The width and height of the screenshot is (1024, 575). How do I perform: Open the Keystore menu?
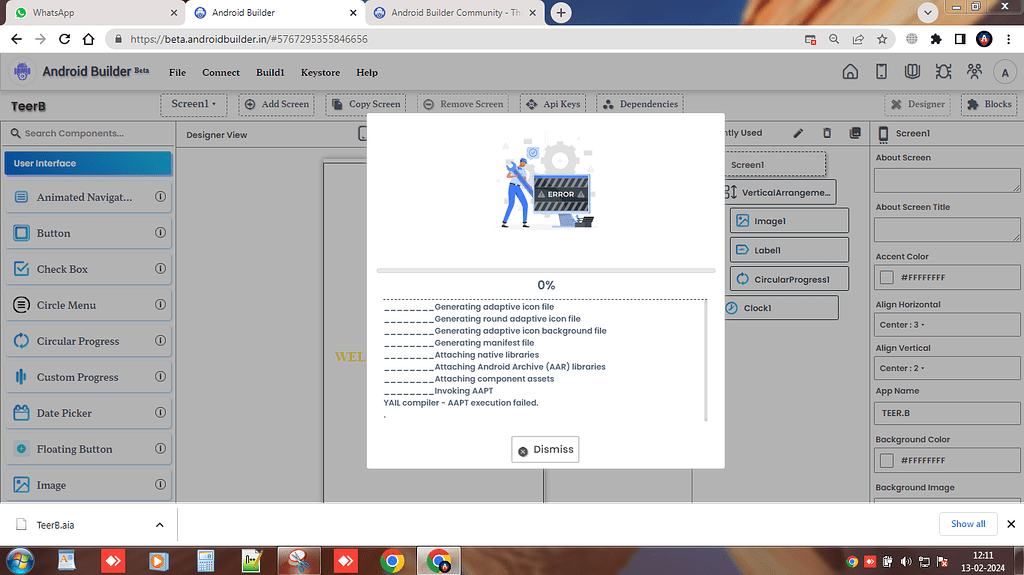(320, 73)
